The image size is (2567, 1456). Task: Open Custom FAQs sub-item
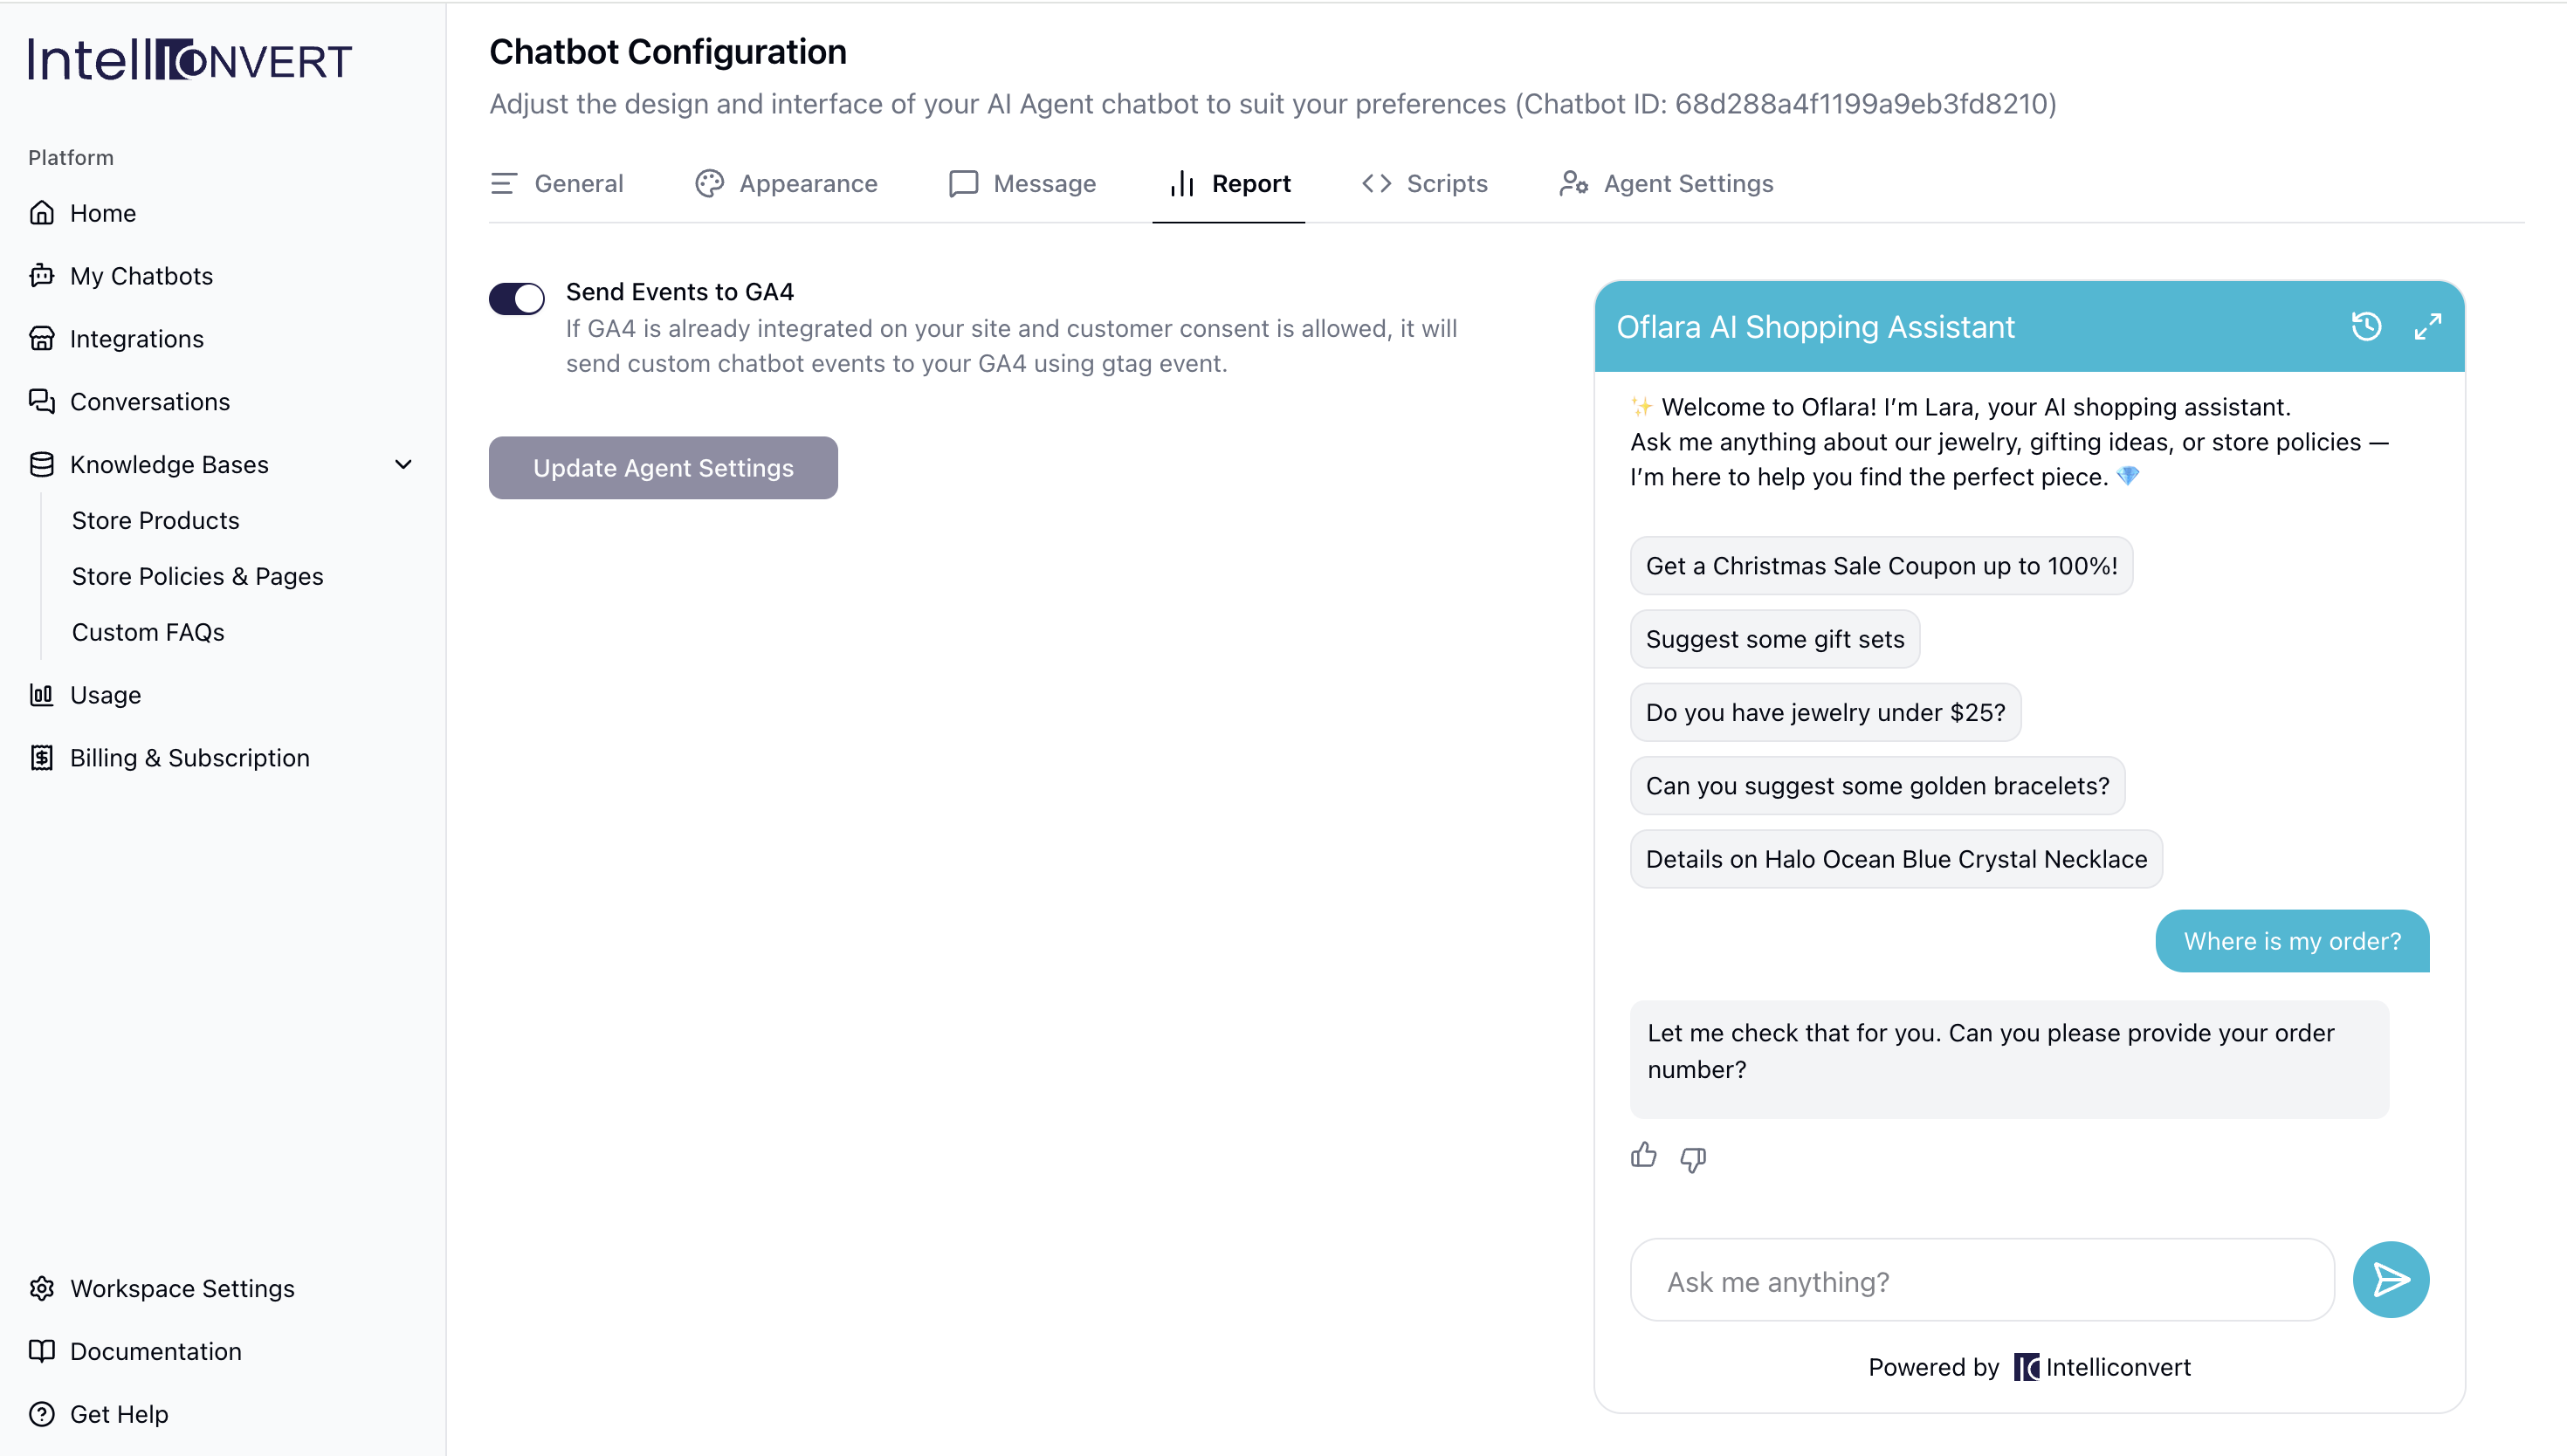pyautogui.click(x=148, y=632)
